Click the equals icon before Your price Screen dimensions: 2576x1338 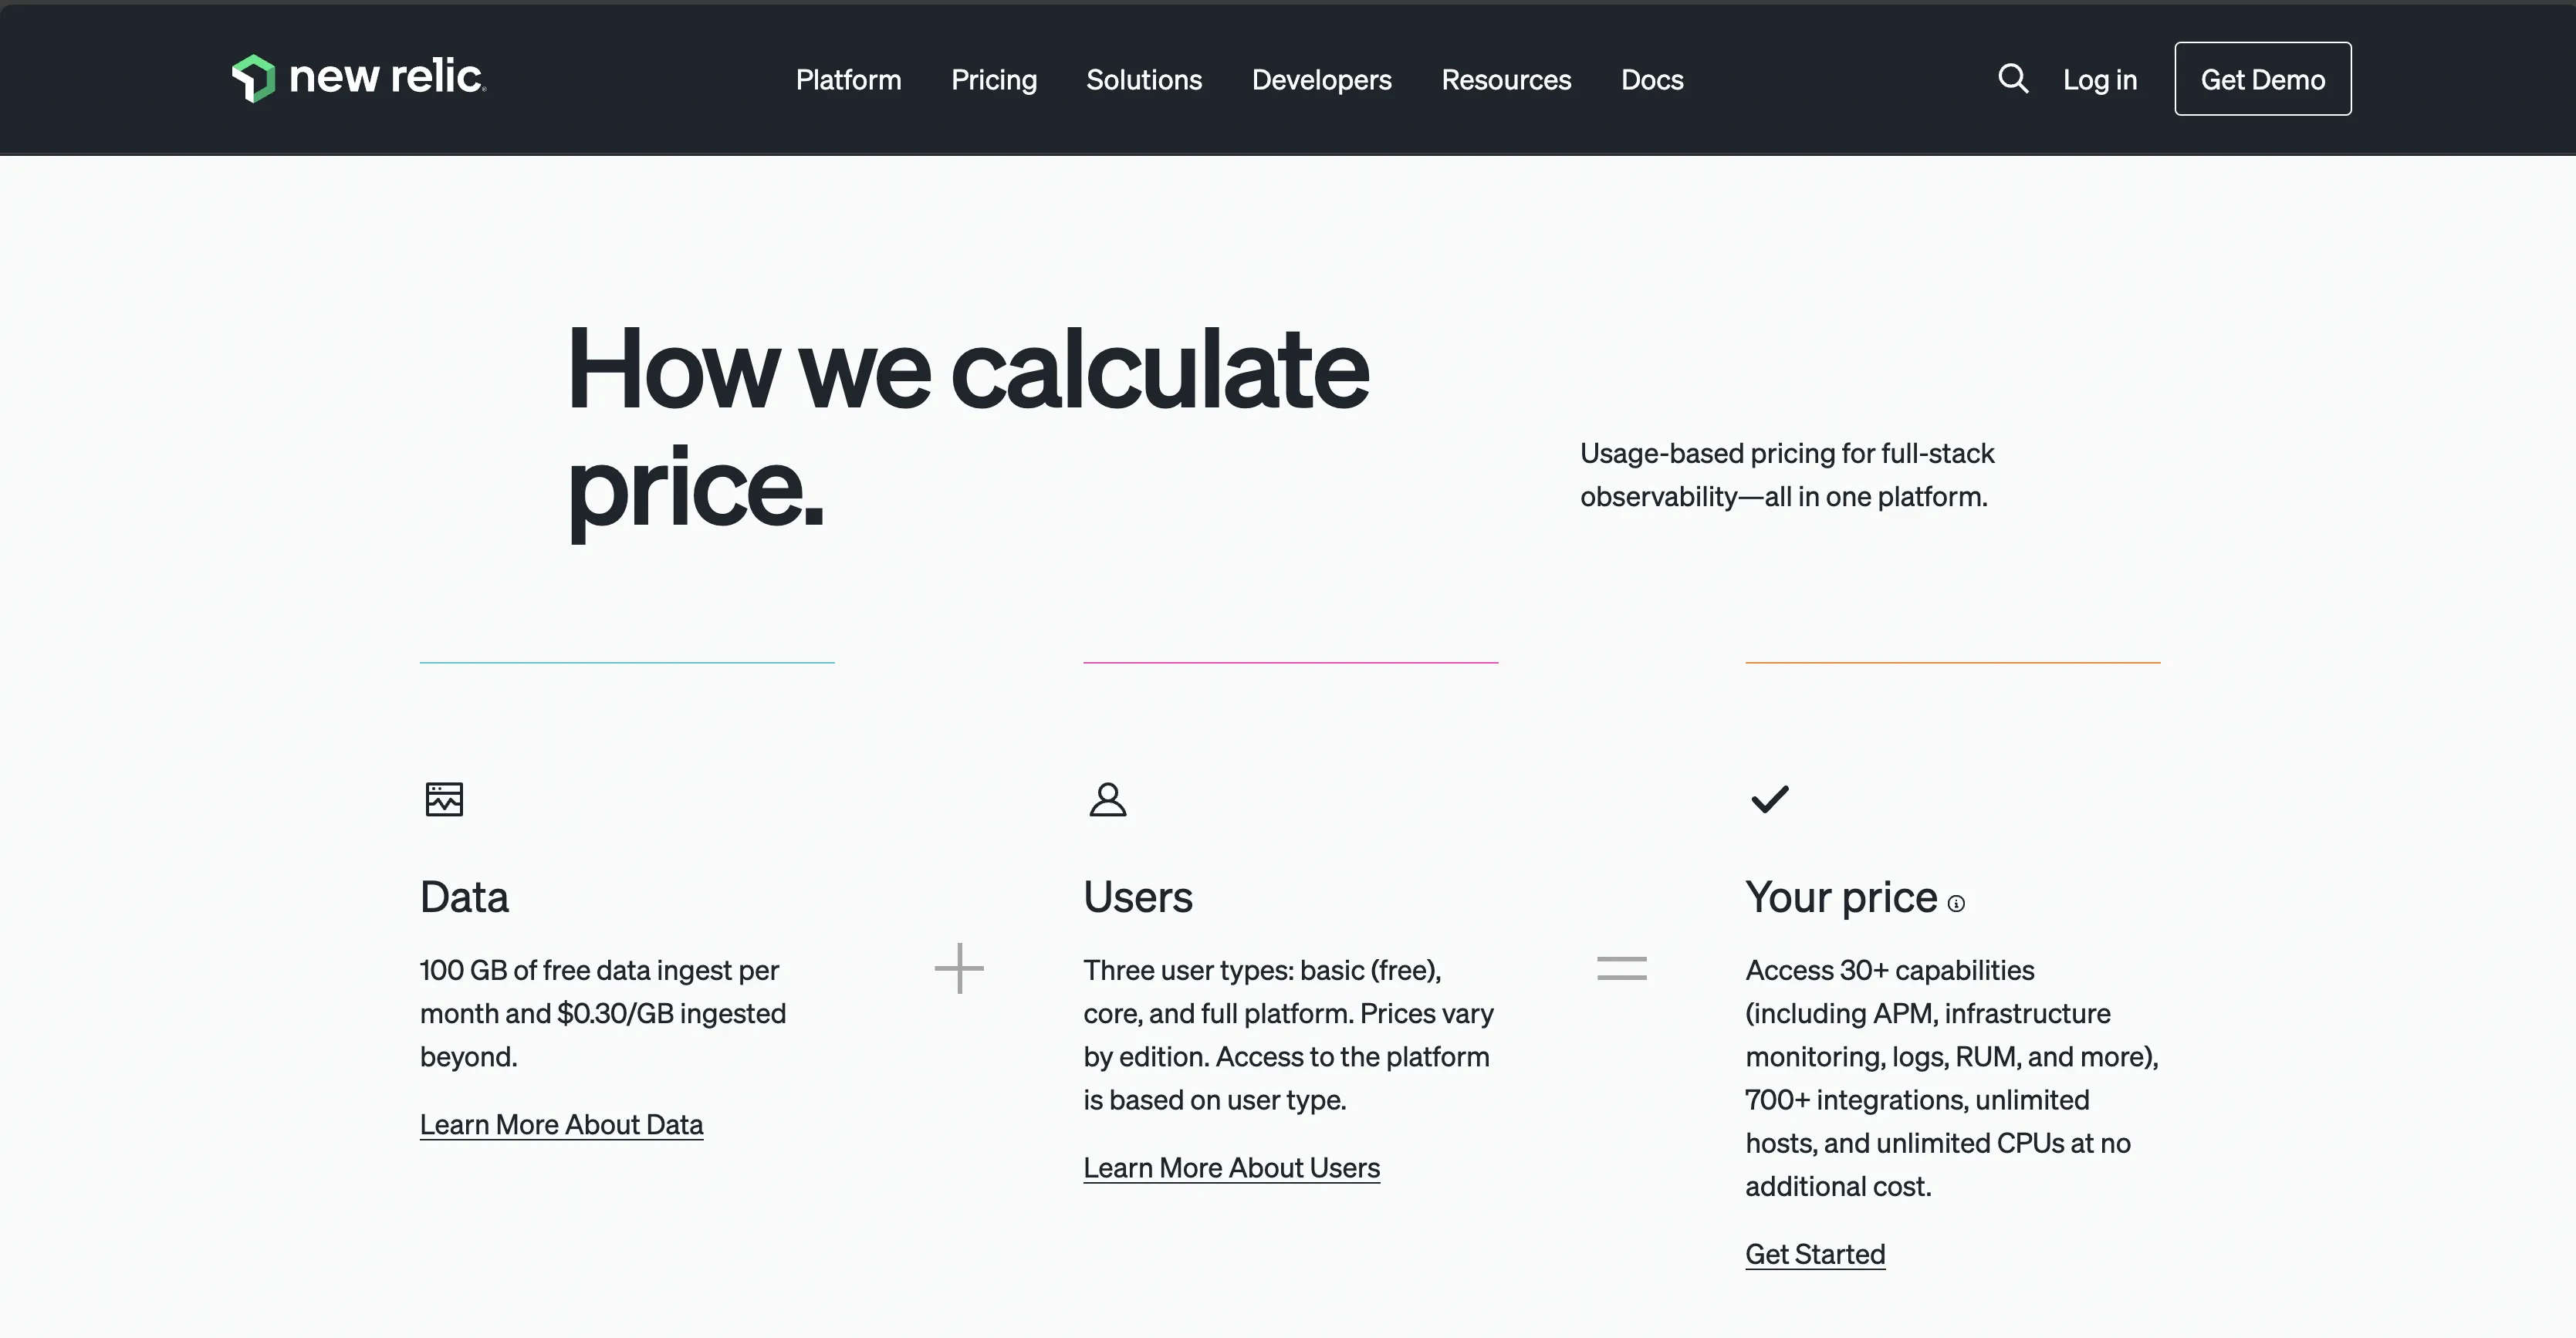pos(1622,968)
